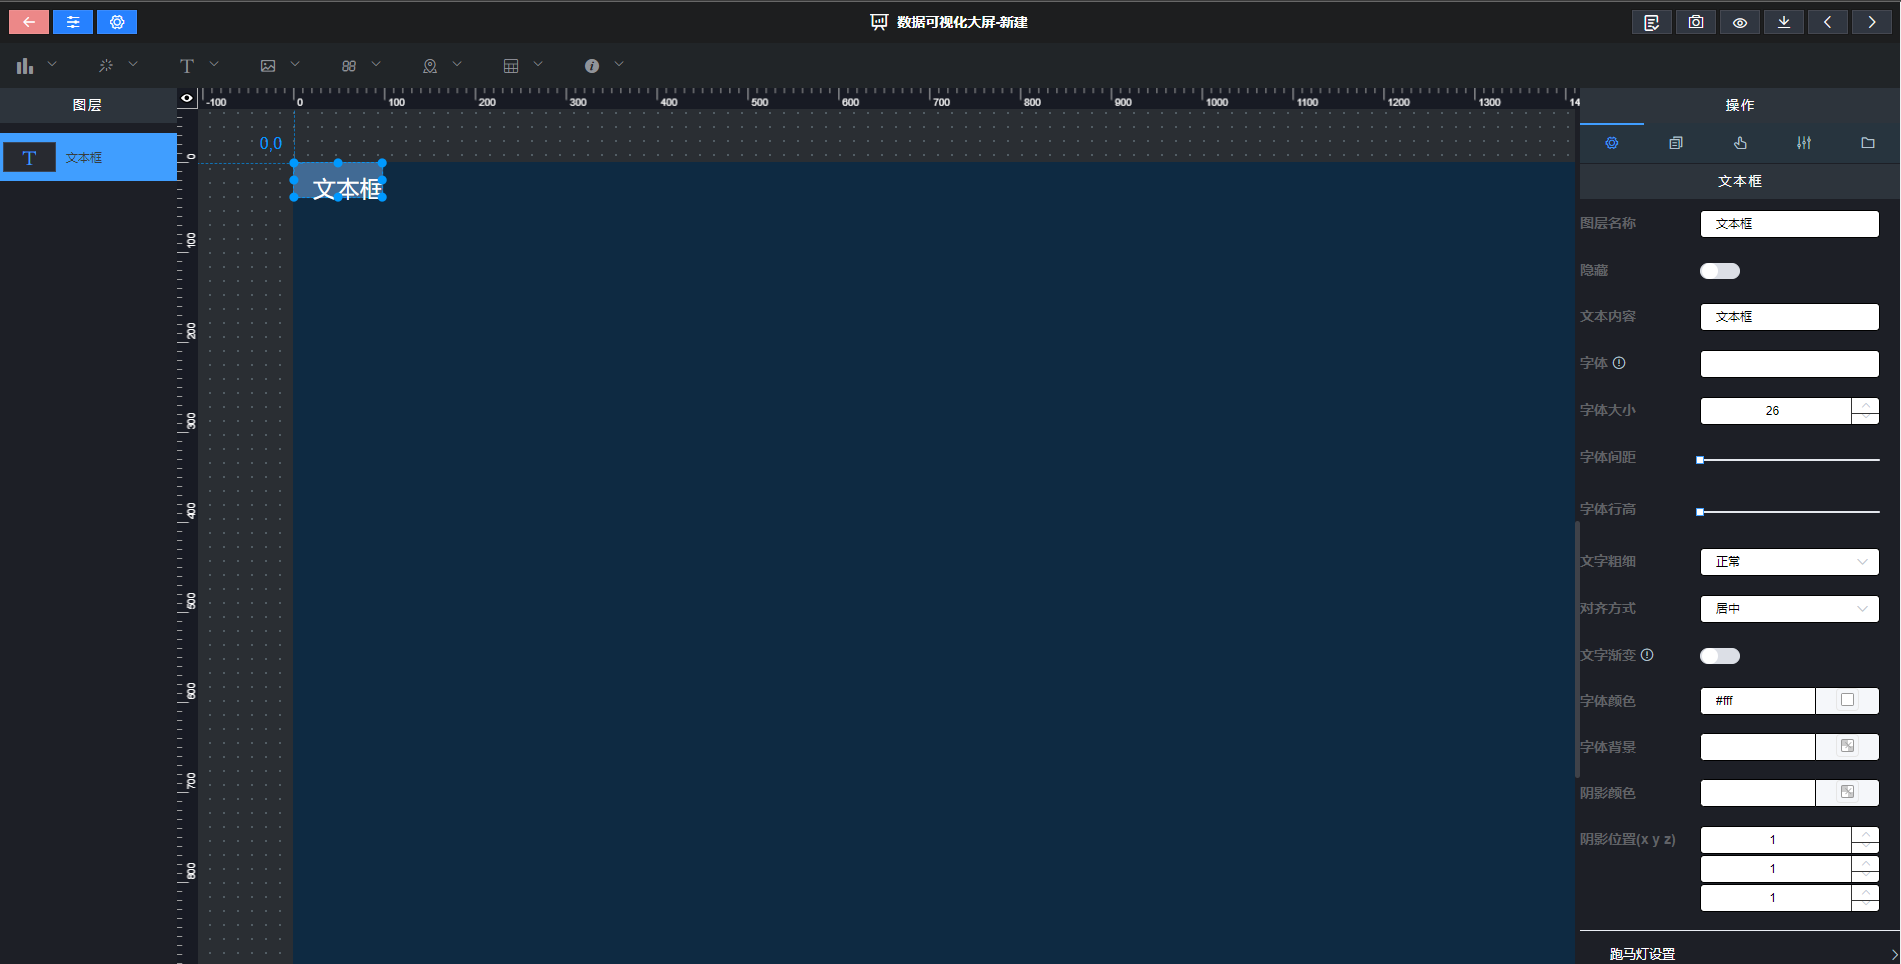The height and width of the screenshot is (964, 1901).
Task: Expand the map pin dropdown arrow
Action: pyautogui.click(x=457, y=64)
